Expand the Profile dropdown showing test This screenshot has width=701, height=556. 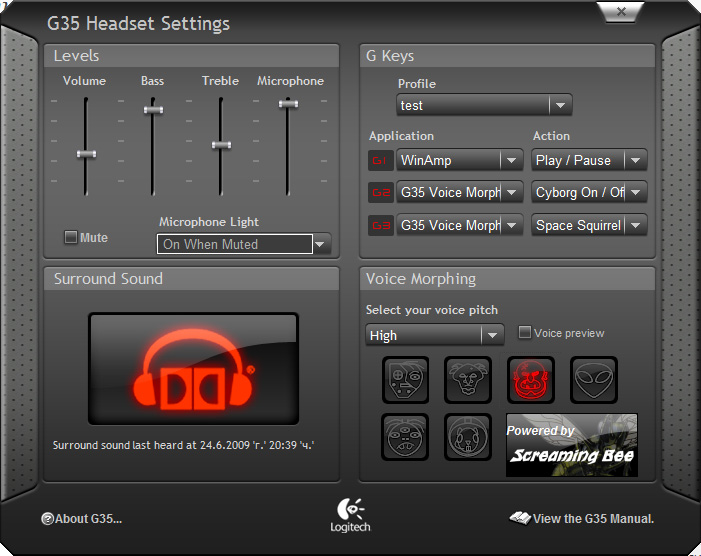560,105
